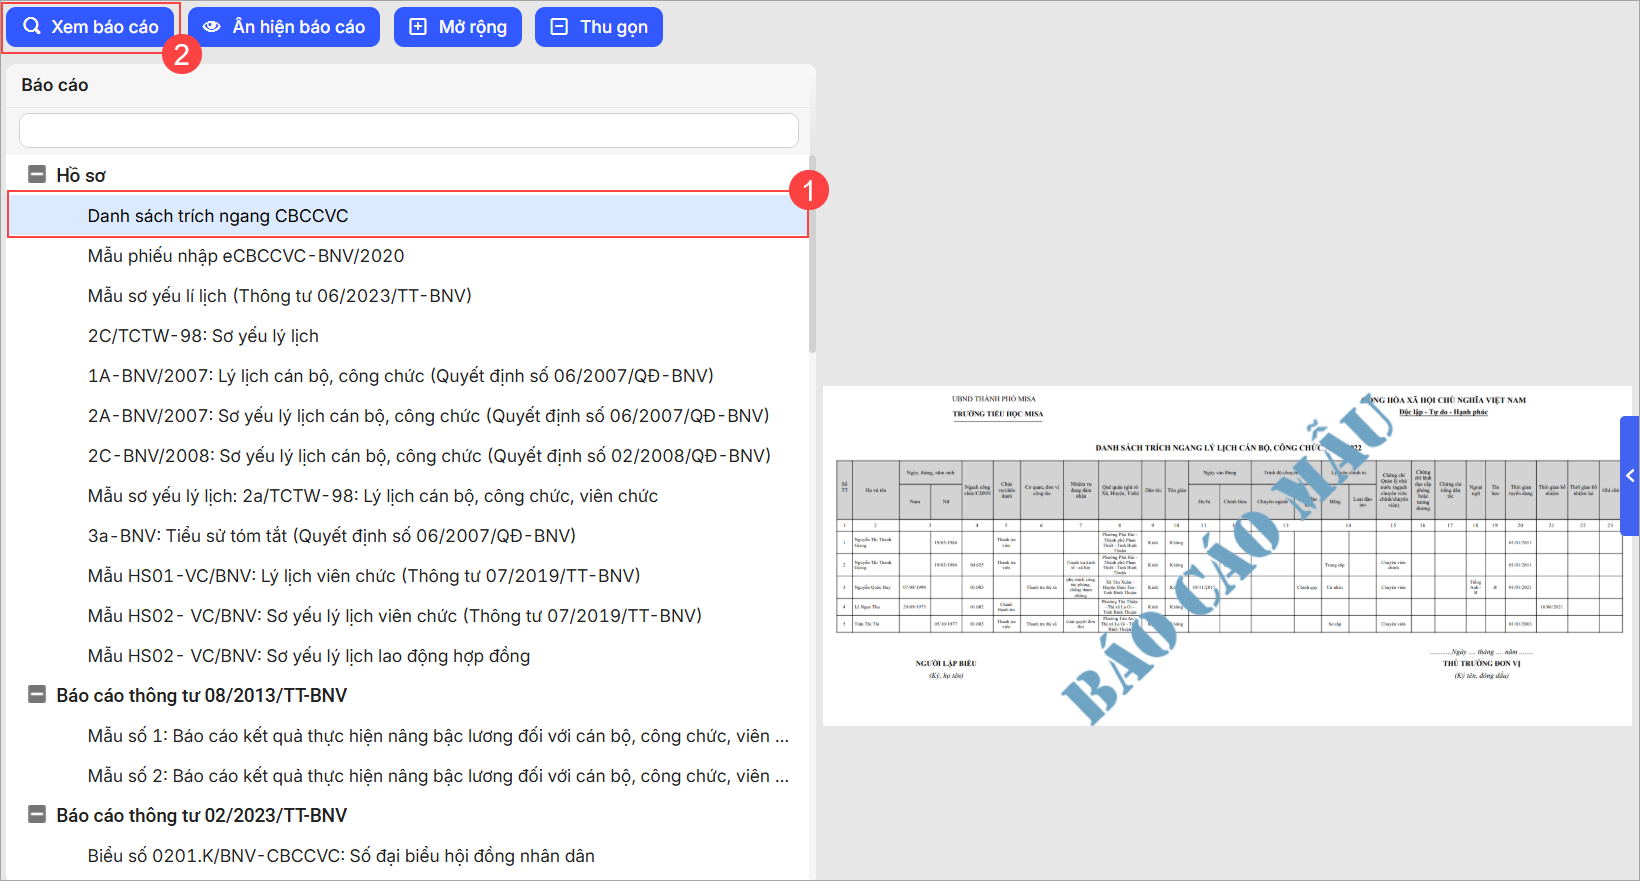
Task: Toggle report visibility with Ẩn hiện báo cáo
Action: click(x=284, y=27)
